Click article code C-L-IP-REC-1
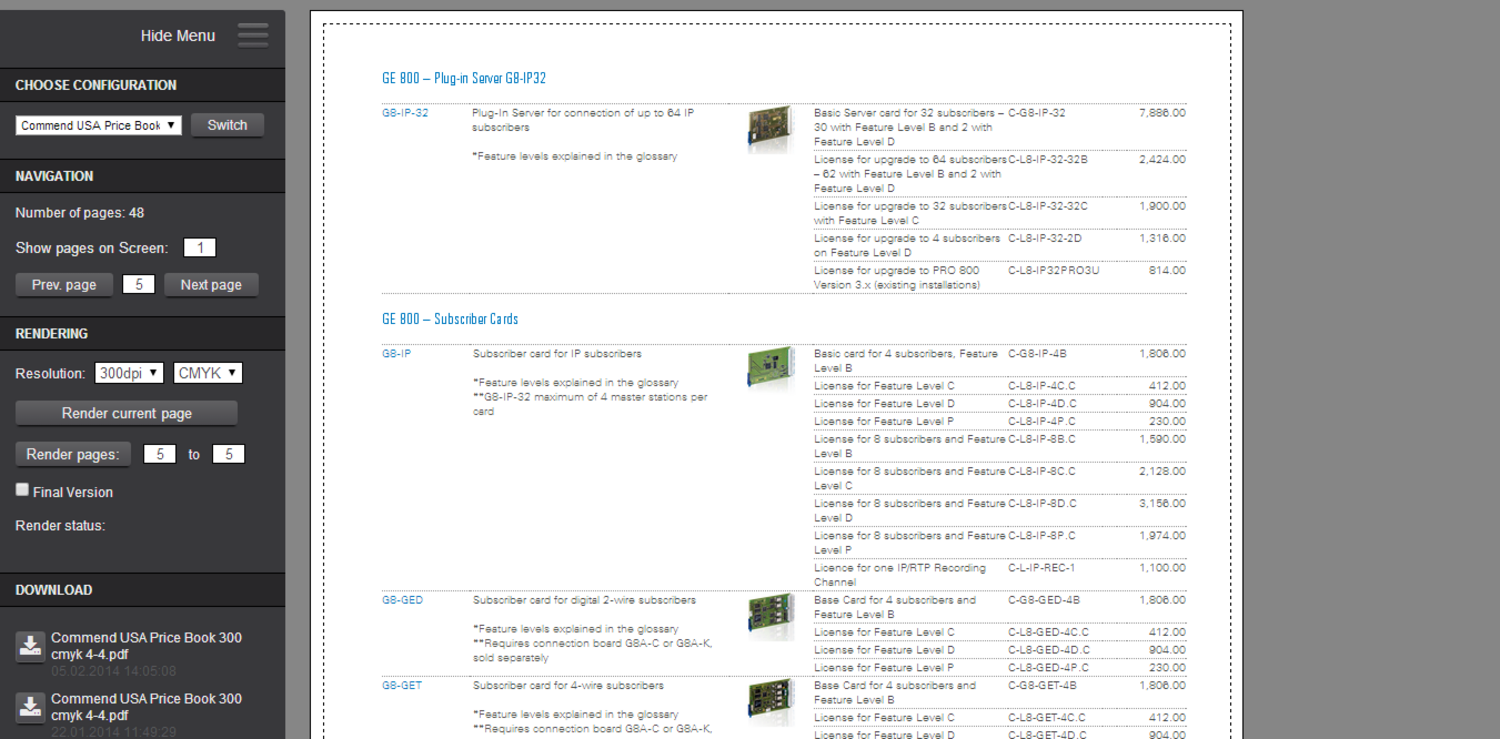The width and height of the screenshot is (1500, 739). (1042, 568)
